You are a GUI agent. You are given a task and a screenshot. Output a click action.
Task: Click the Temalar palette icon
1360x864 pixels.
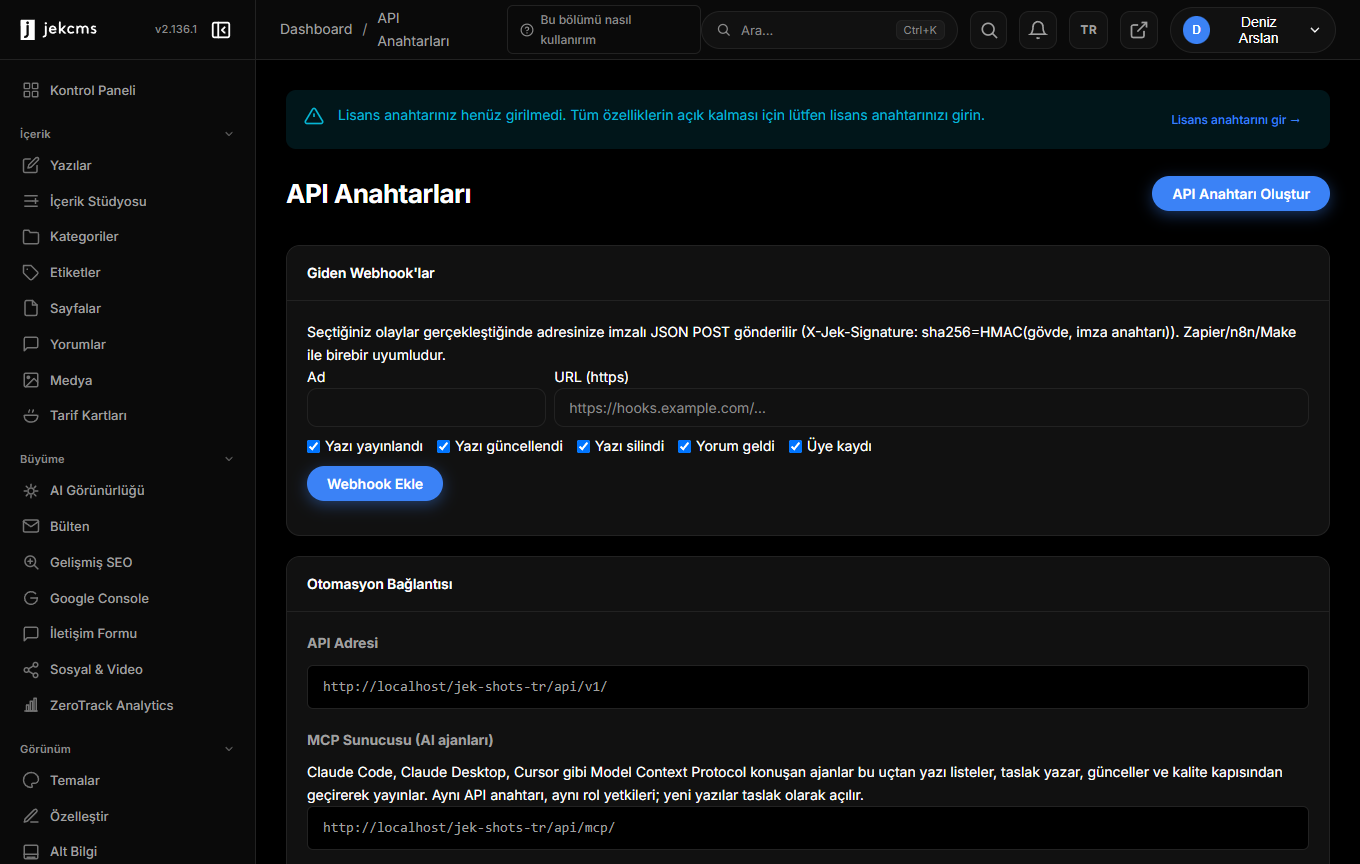(31, 780)
